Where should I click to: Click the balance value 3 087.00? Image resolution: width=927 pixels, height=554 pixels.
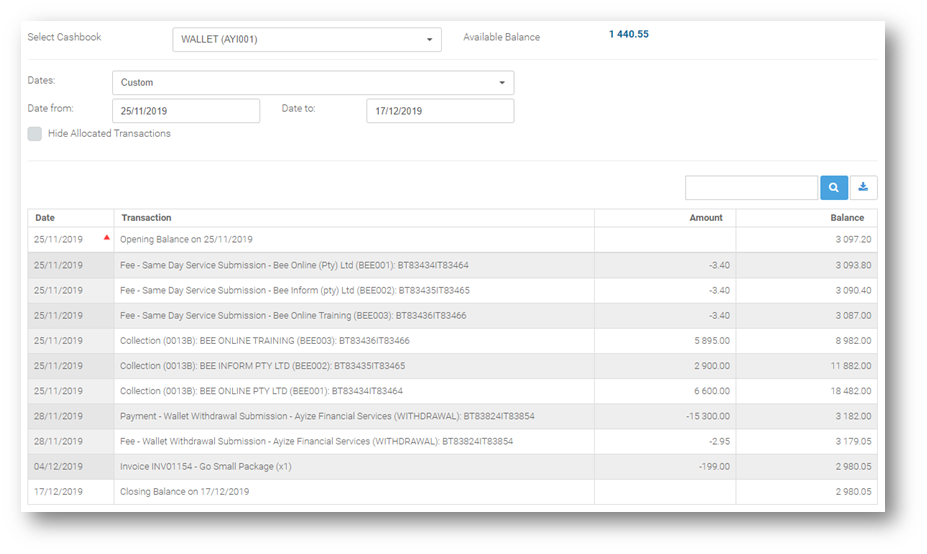[853, 316]
